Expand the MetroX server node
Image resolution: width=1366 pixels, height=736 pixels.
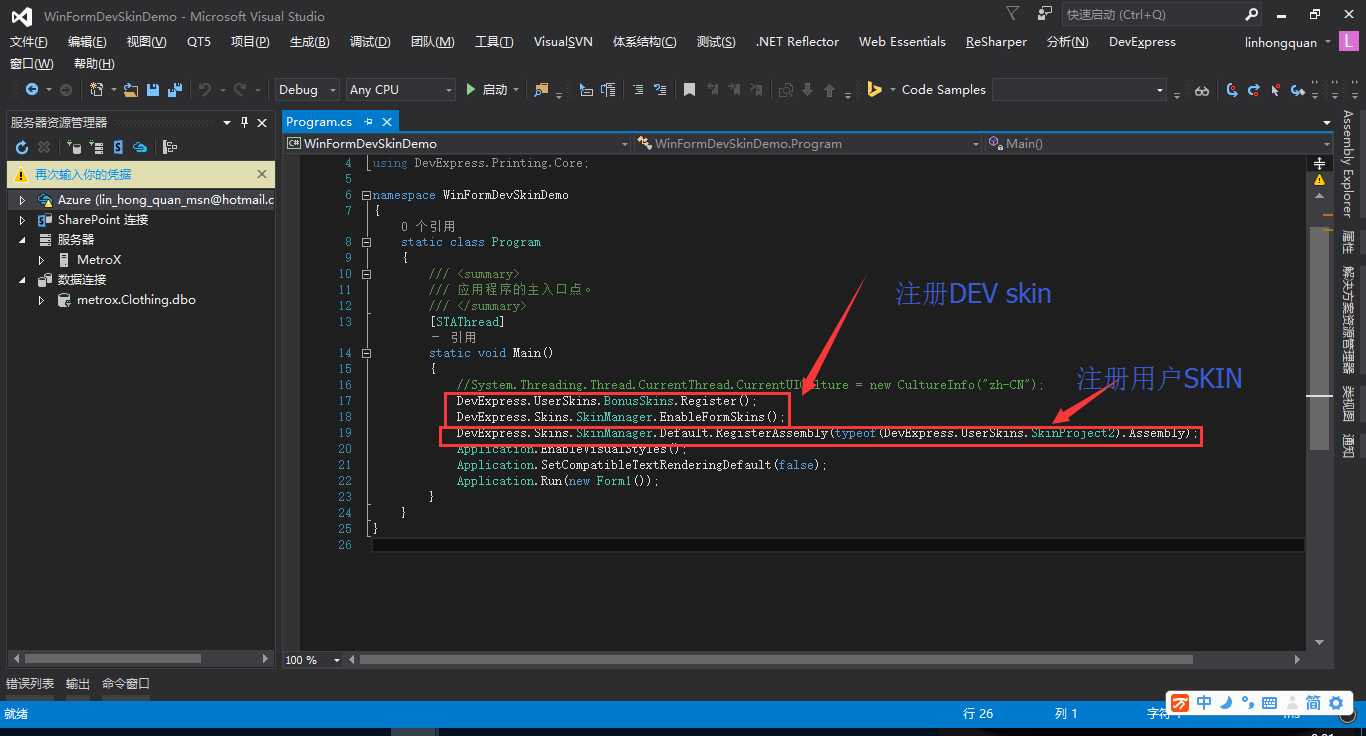click(41, 260)
